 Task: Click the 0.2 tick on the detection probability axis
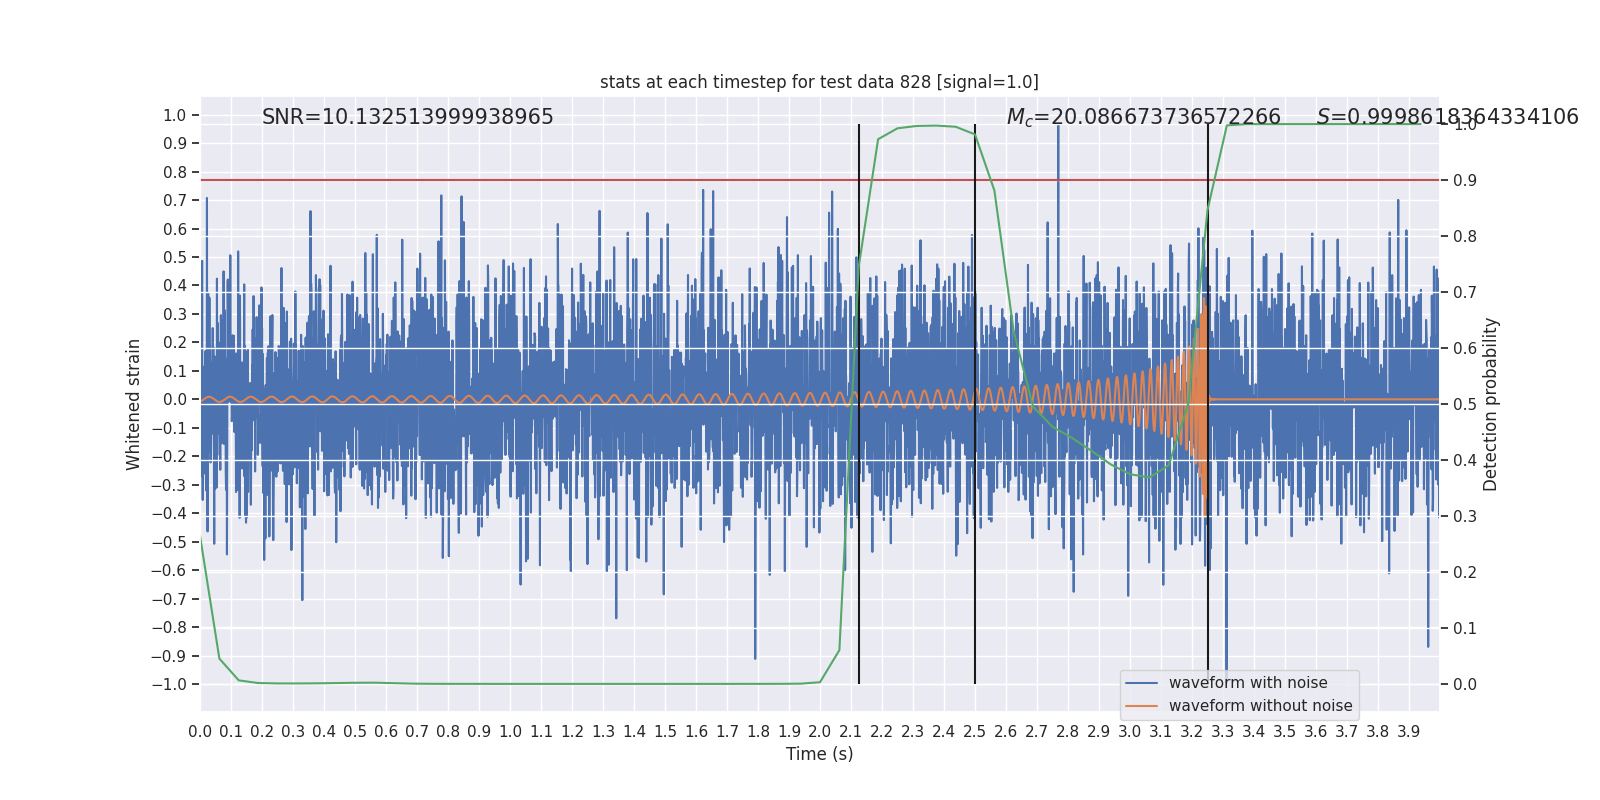click(1465, 572)
